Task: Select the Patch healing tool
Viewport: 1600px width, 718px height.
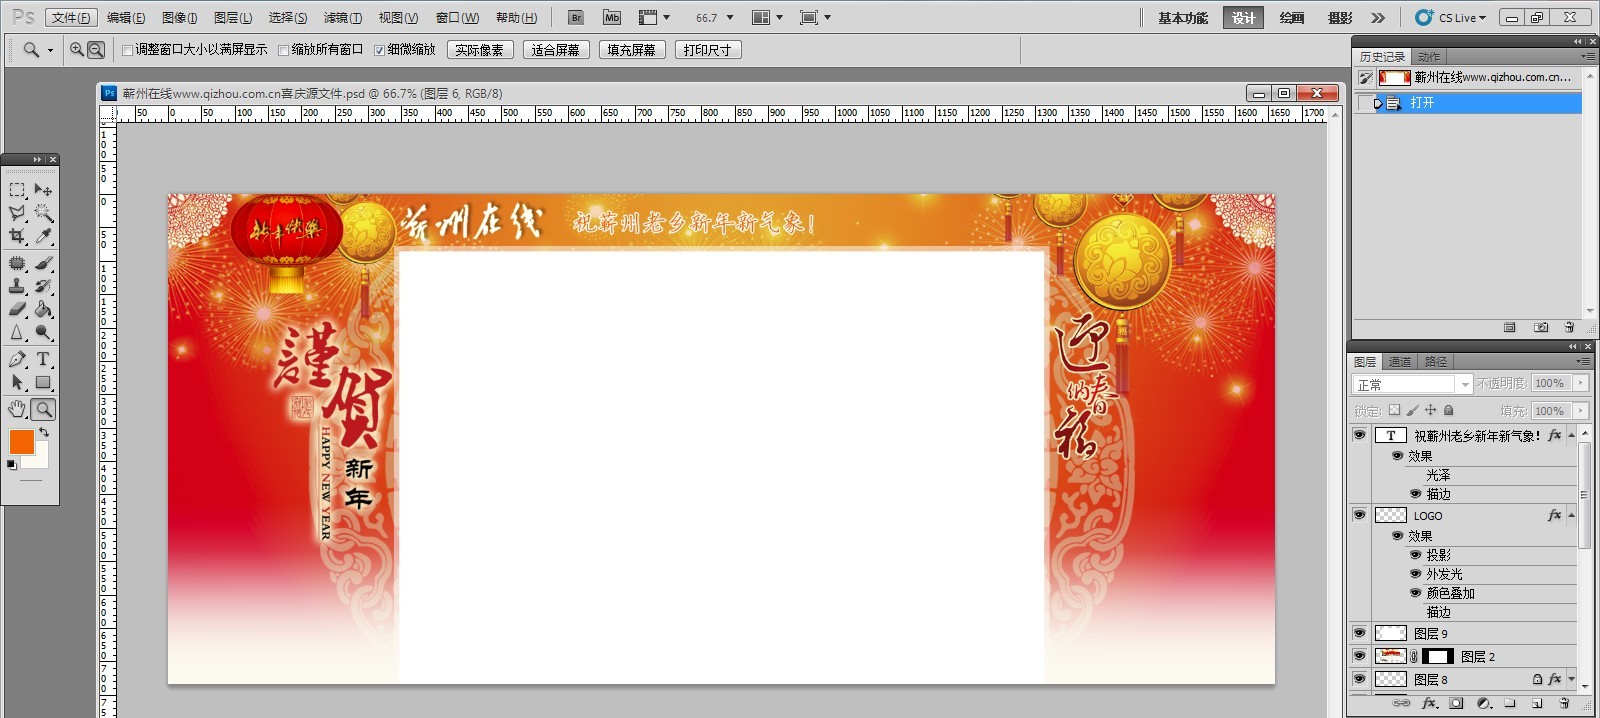Action: click(17, 263)
